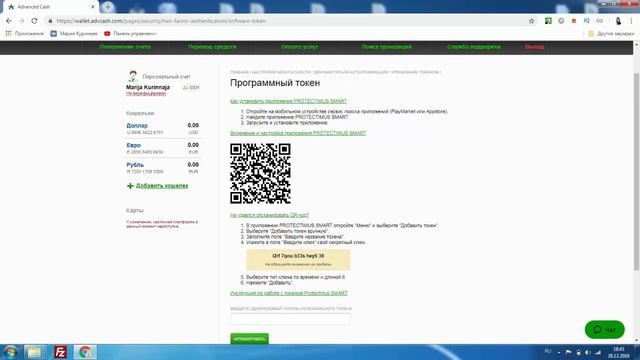Open FileZilla from the taskbar
640x360 pixels.
tap(60, 352)
